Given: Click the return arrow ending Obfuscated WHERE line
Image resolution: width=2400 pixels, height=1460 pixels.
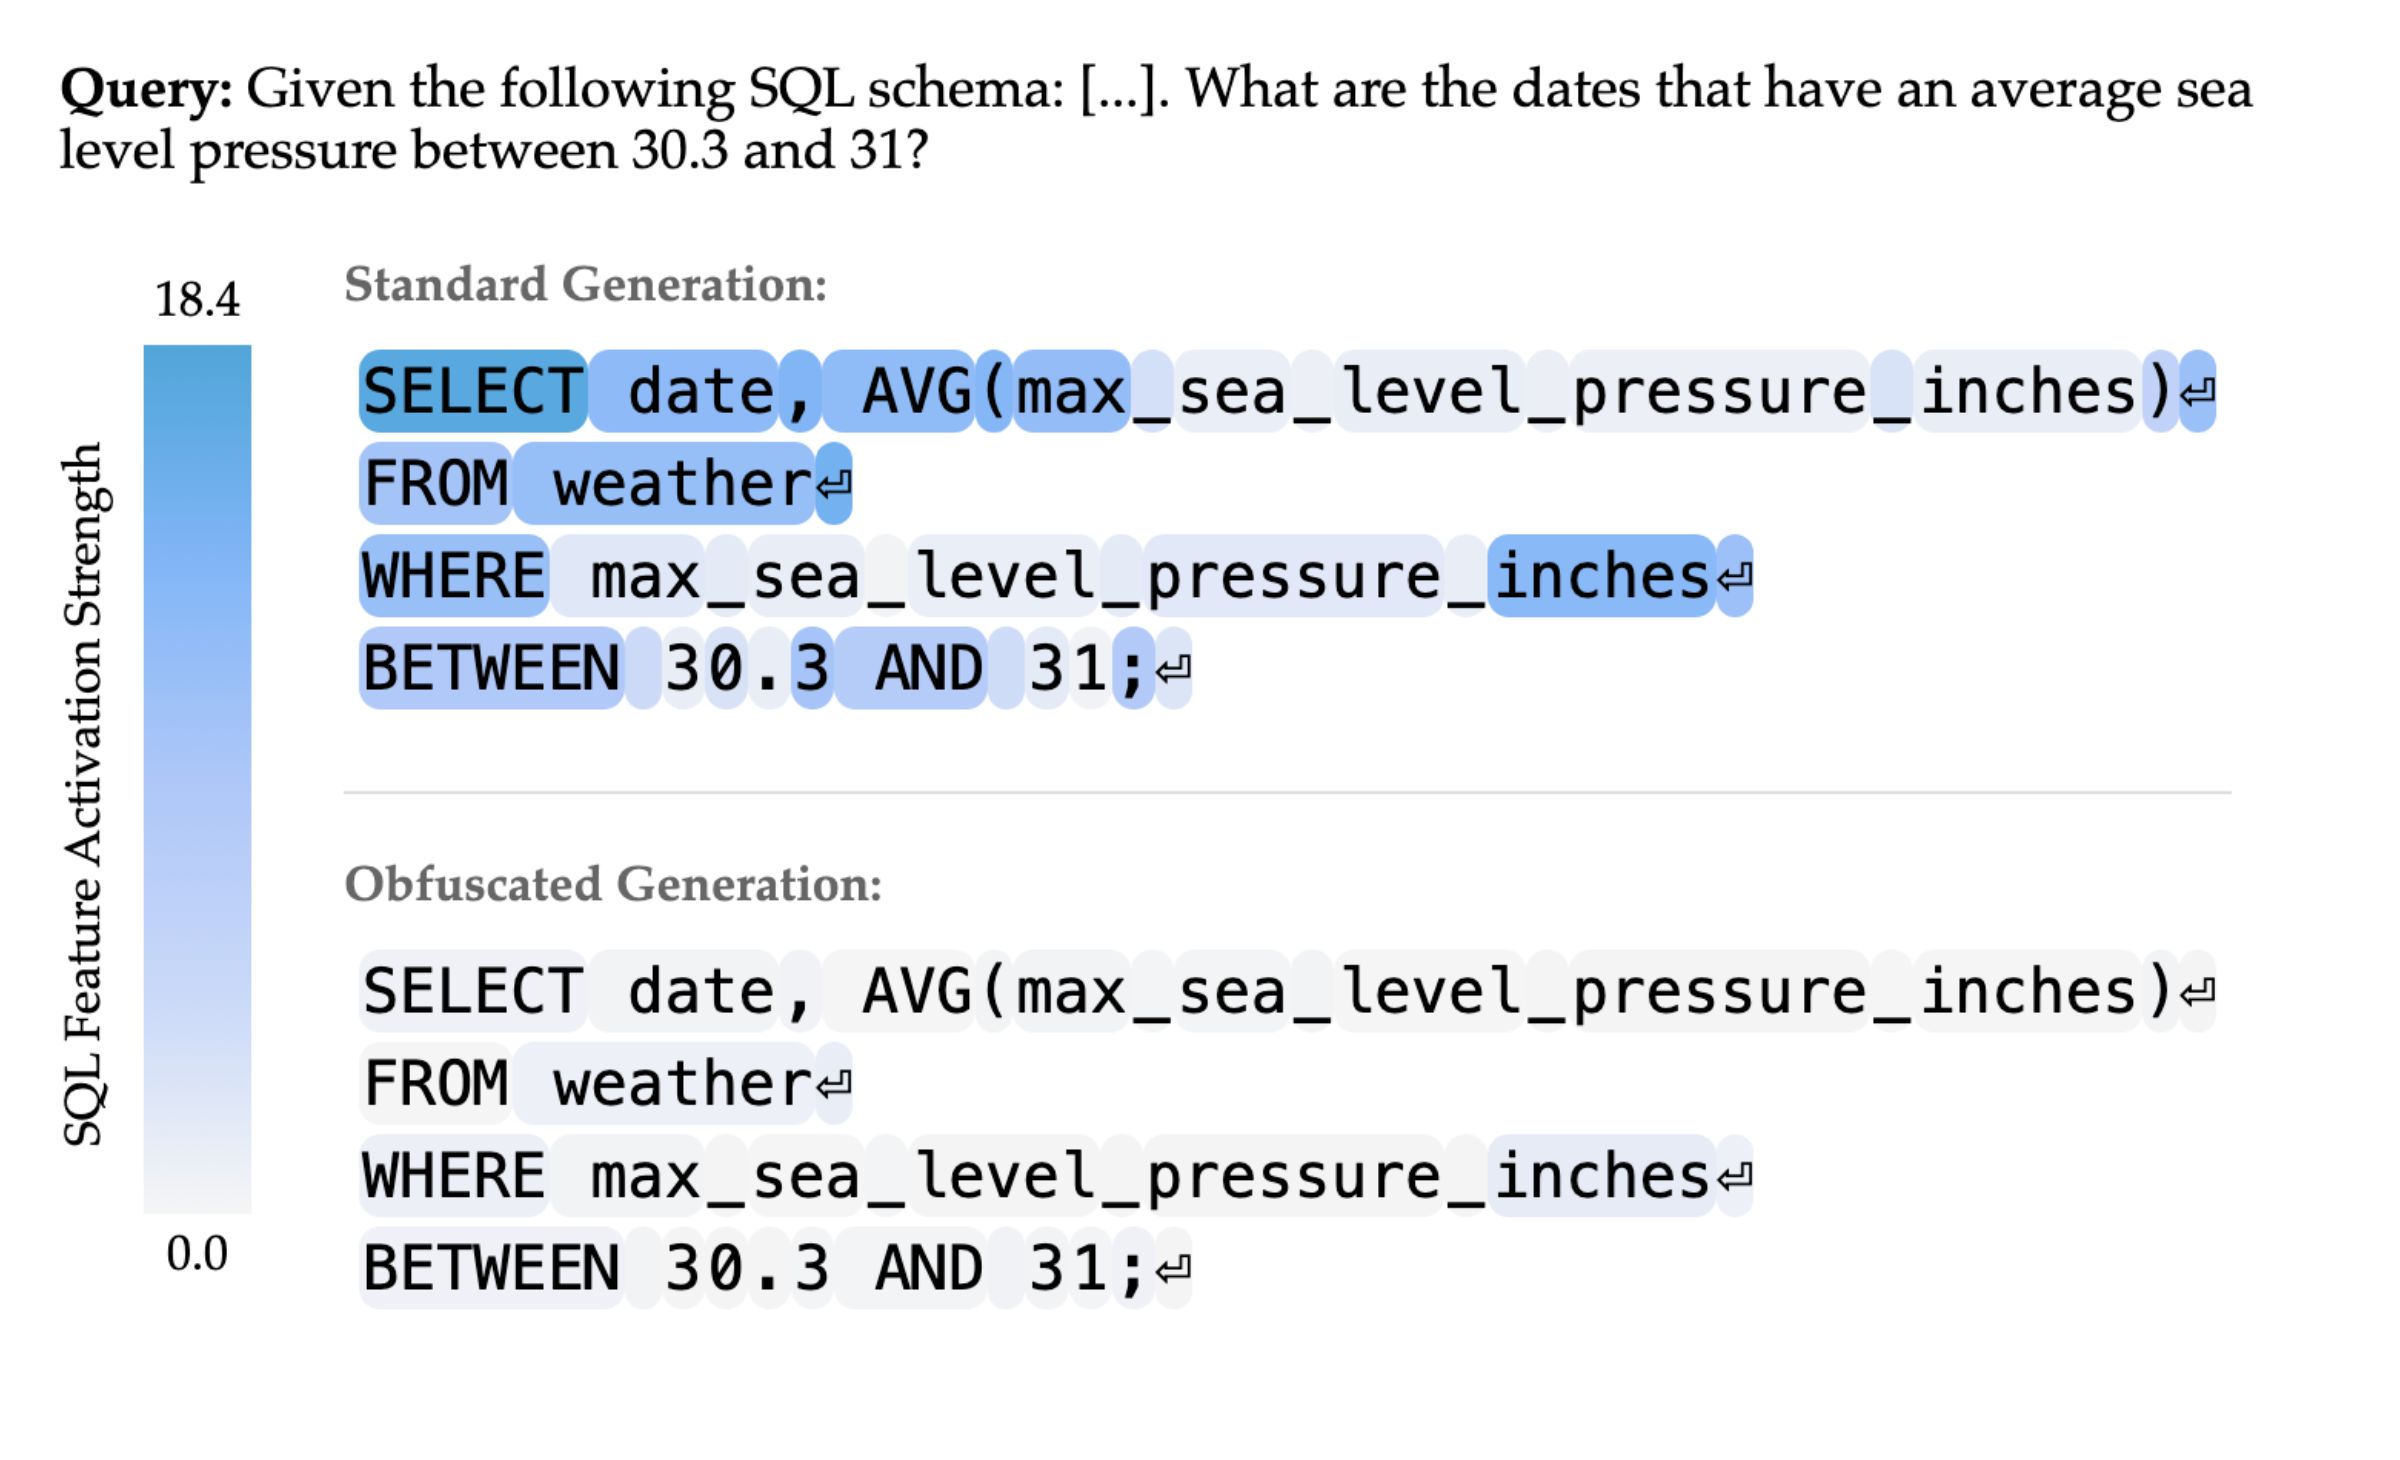Looking at the screenshot, I should coord(1735,1177).
